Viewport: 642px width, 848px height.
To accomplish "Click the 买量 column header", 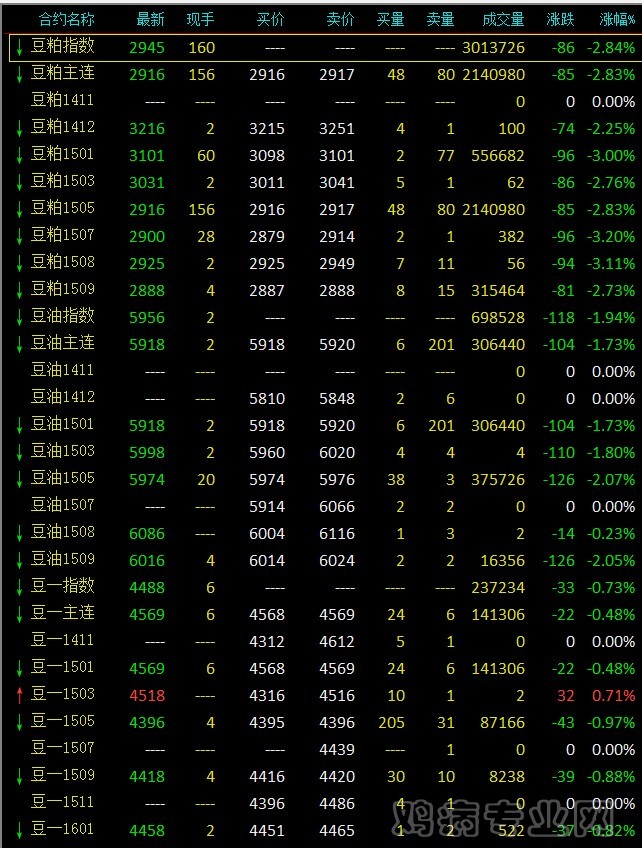I will [x=391, y=20].
